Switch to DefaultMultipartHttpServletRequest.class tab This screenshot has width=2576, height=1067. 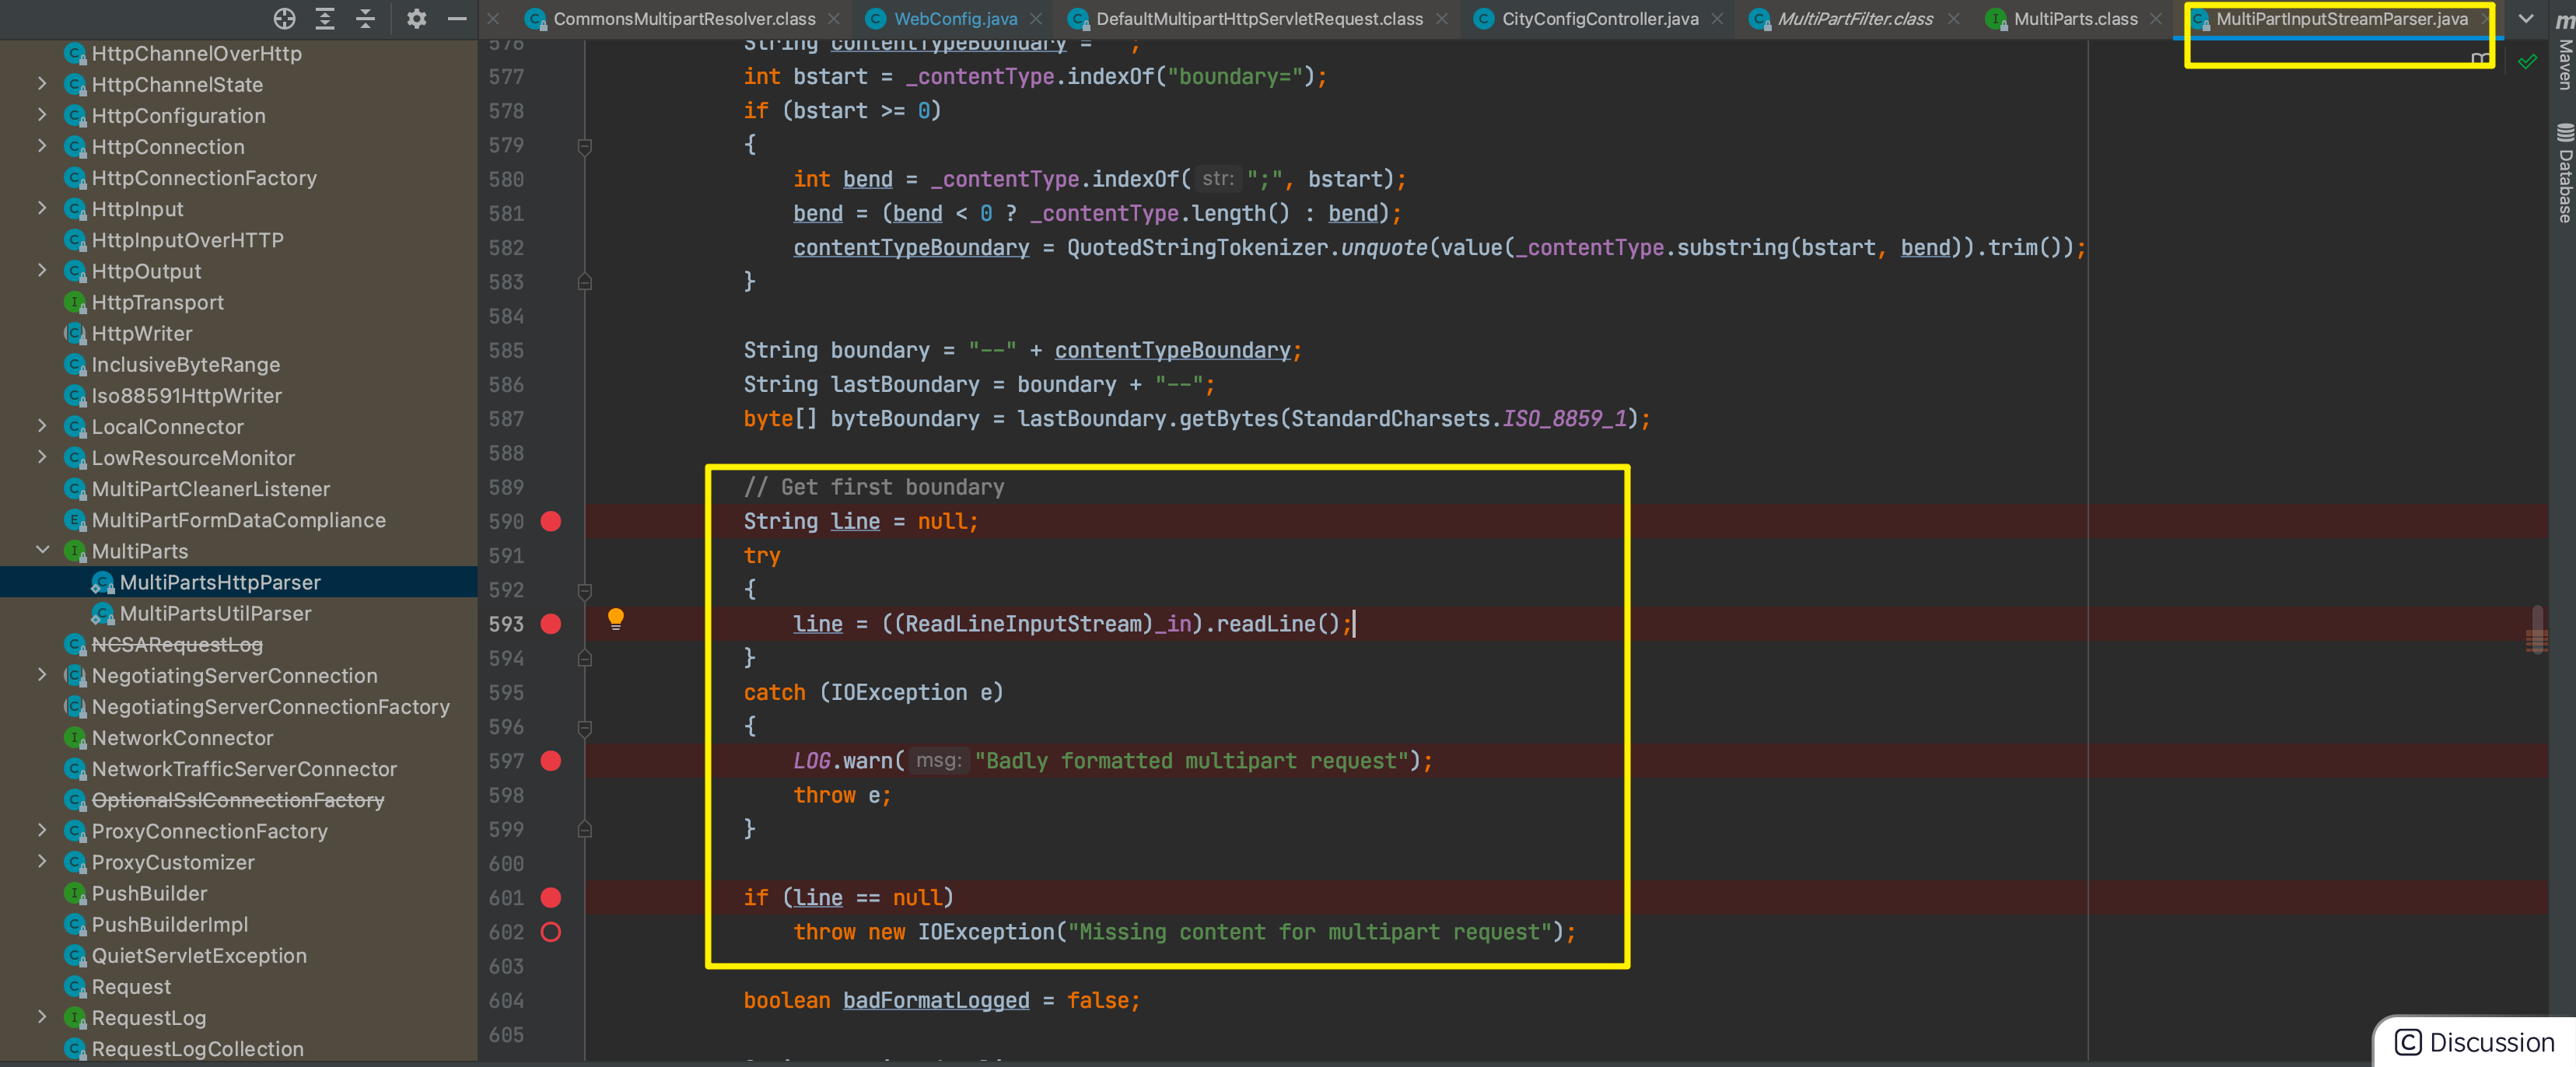click(x=1259, y=19)
